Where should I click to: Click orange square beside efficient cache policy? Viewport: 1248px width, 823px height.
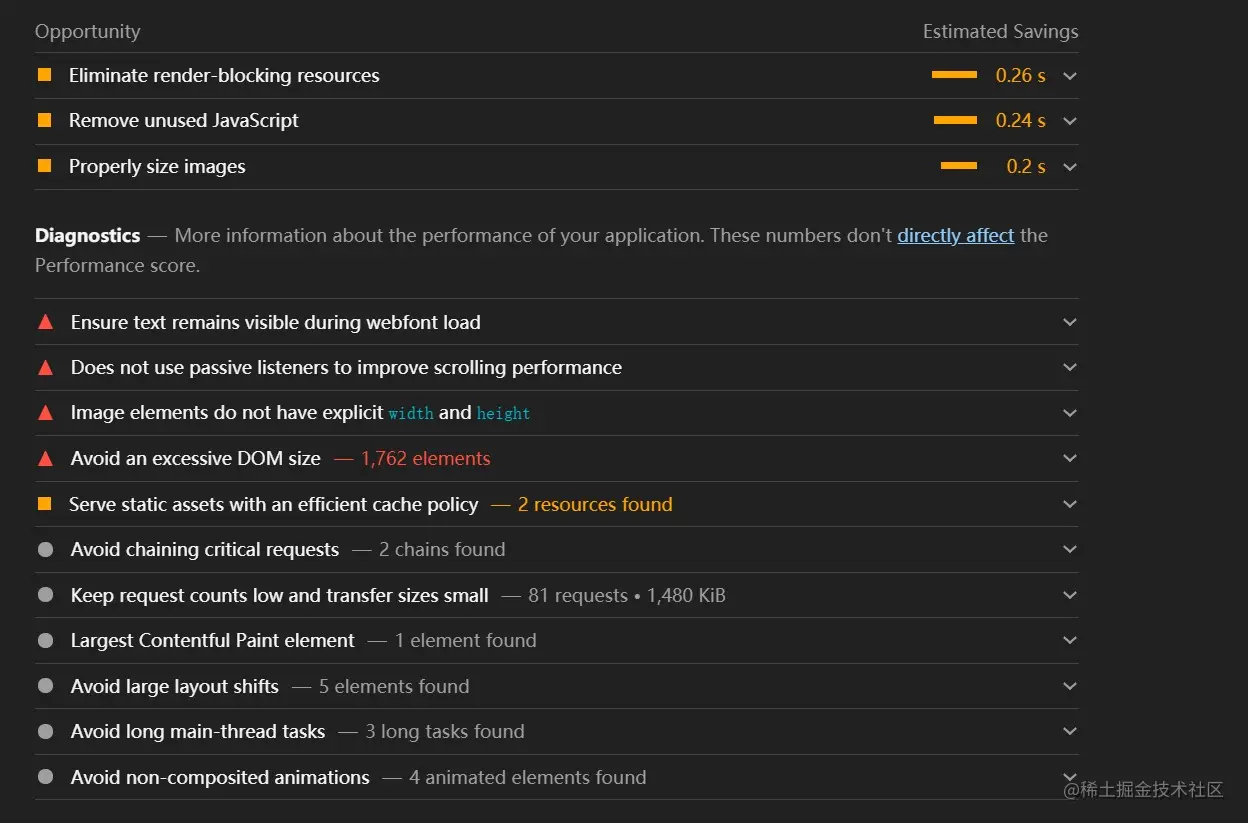click(x=44, y=504)
